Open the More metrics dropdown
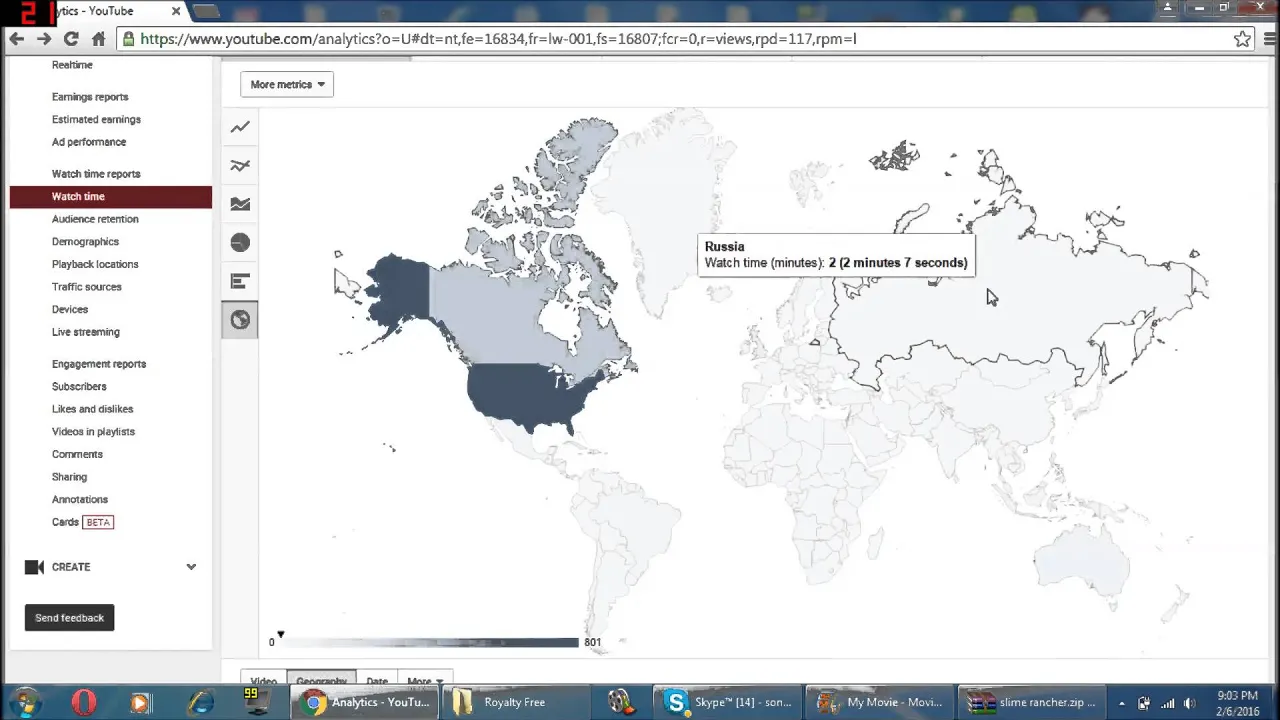 coord(287,85)
